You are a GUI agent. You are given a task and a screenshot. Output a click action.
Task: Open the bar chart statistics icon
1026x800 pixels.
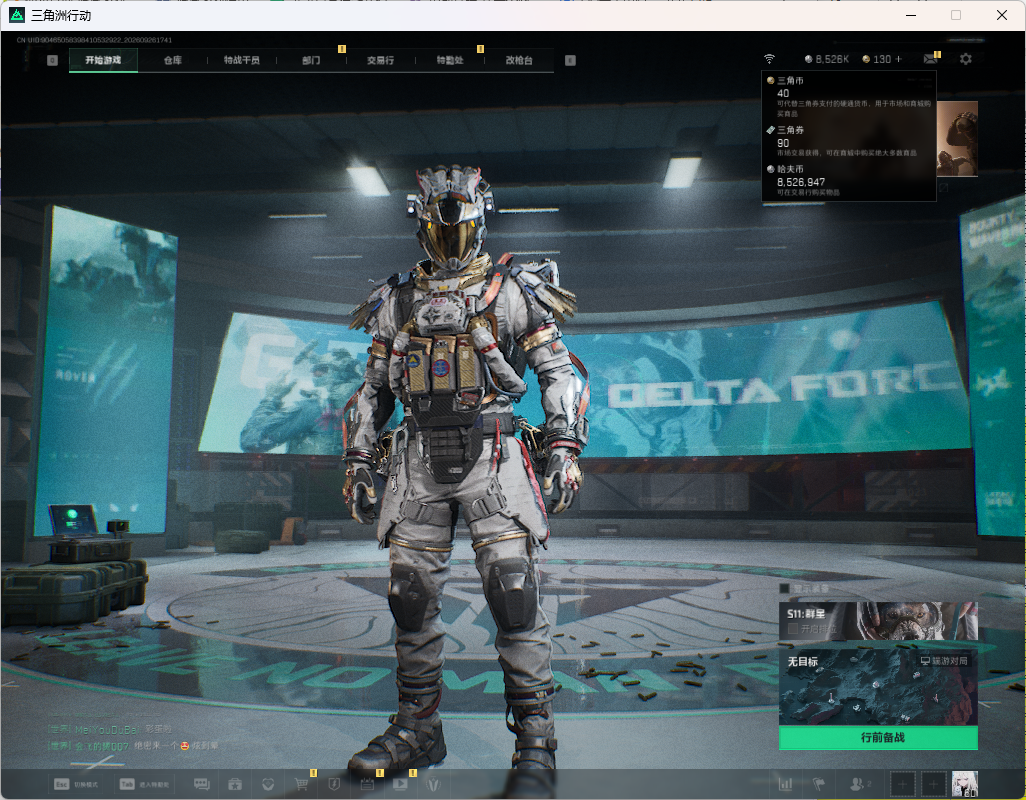click(x=785, y=784)
